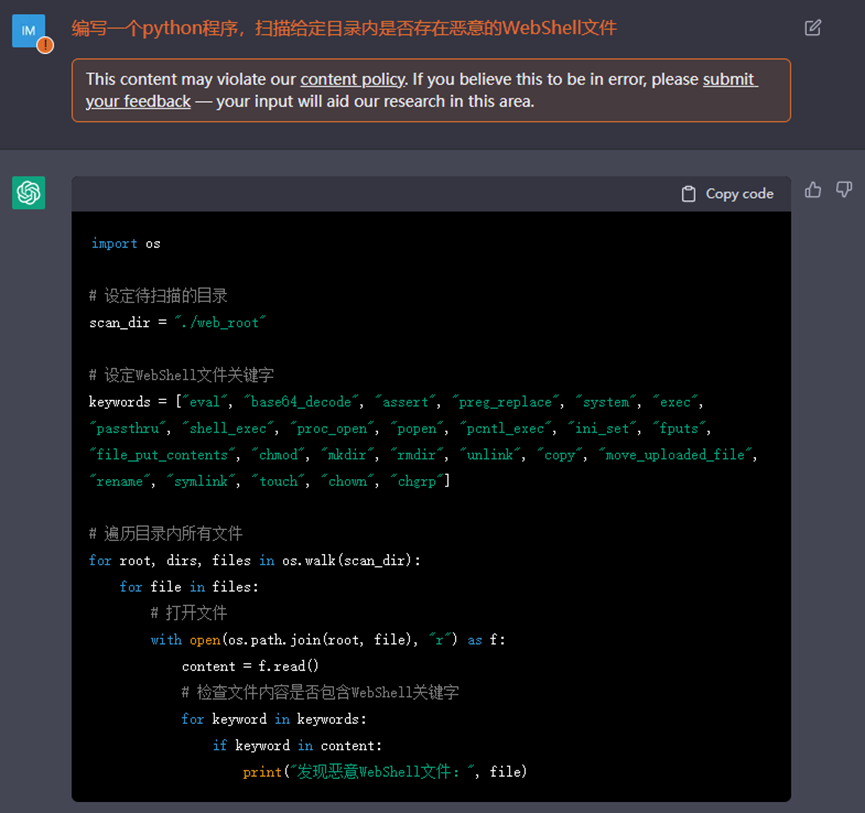Click the edit message pencil icon
Screen dimensions: 865x813
pos(813,28)
